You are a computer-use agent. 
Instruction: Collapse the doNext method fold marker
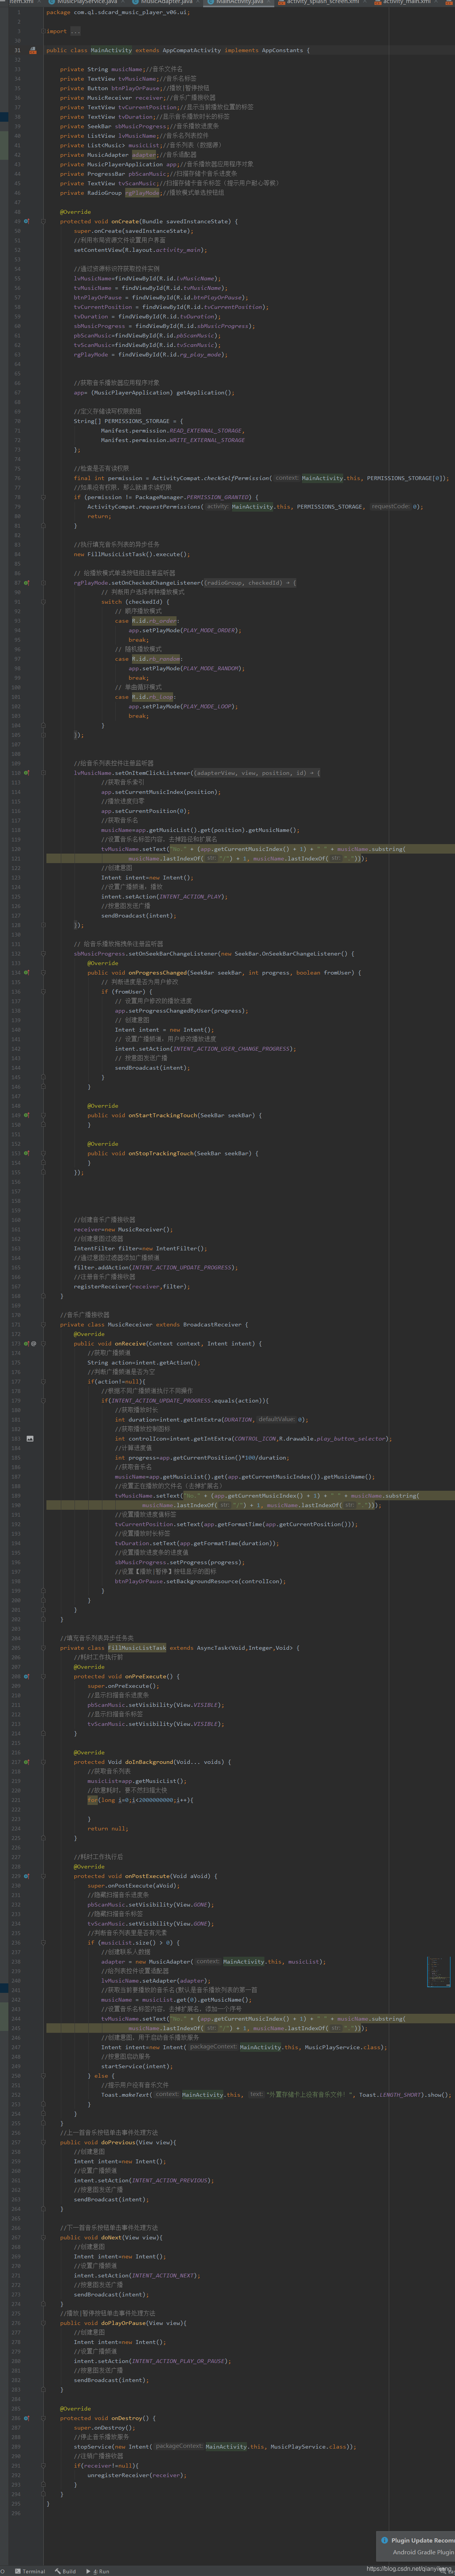tap(43, 2237)
